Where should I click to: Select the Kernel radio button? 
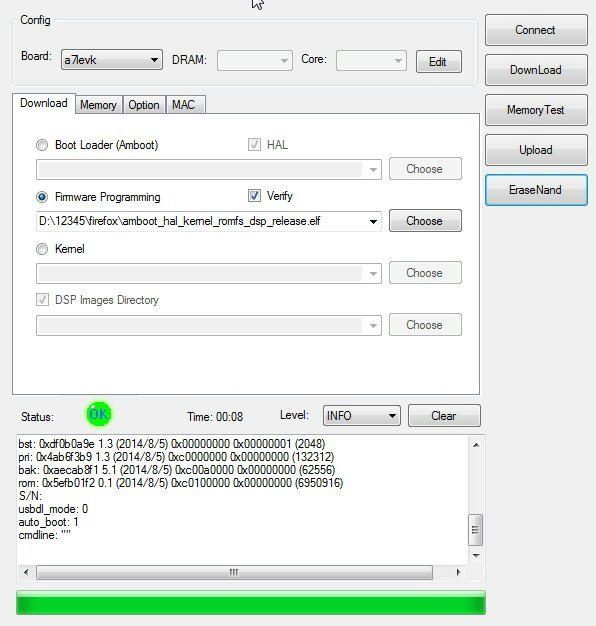pyautogui.click(x=42, y=249)
